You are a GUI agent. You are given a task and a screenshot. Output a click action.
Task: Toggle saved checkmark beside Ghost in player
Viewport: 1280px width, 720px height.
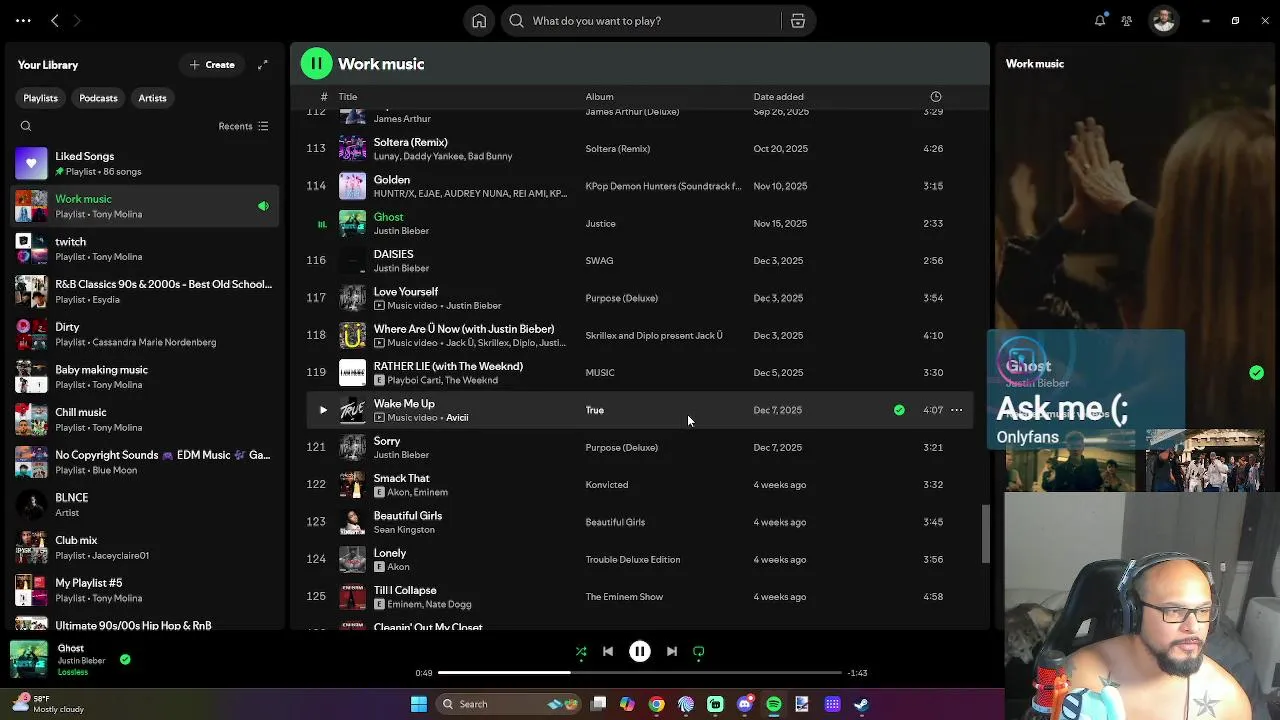pyautogui.click(x=125, y=659)
